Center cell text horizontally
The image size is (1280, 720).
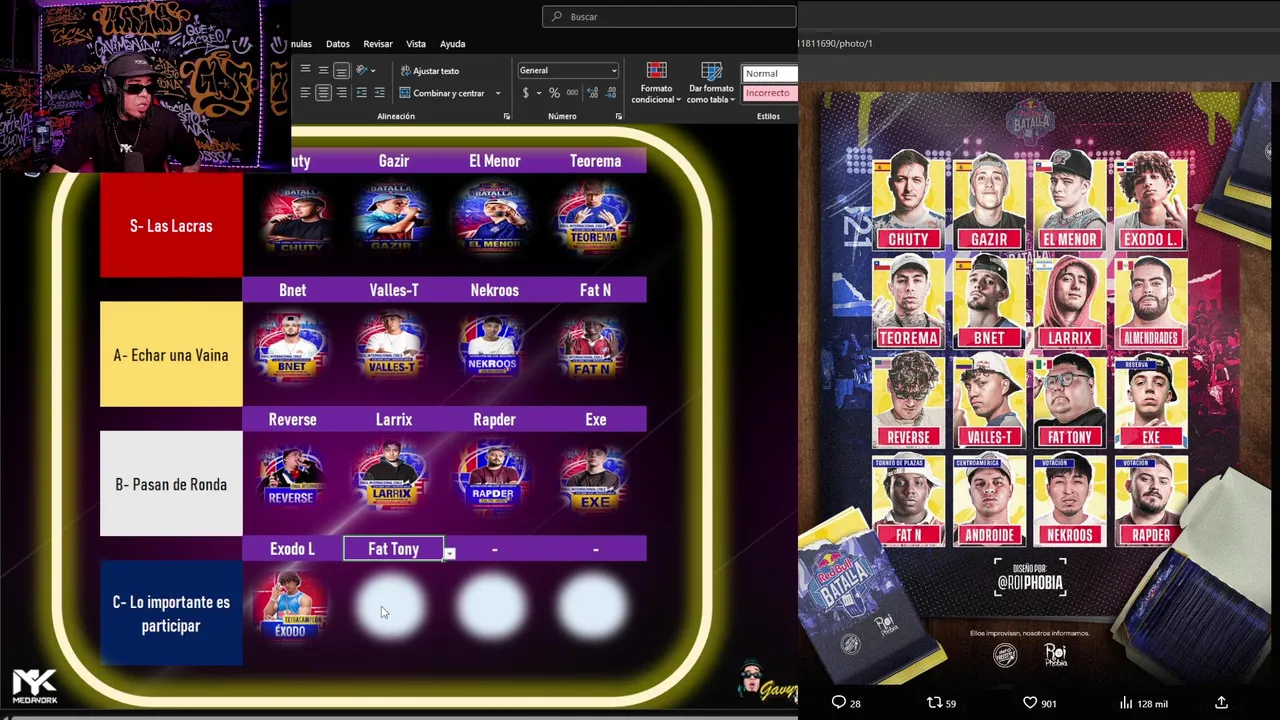[x=323, y=92]
